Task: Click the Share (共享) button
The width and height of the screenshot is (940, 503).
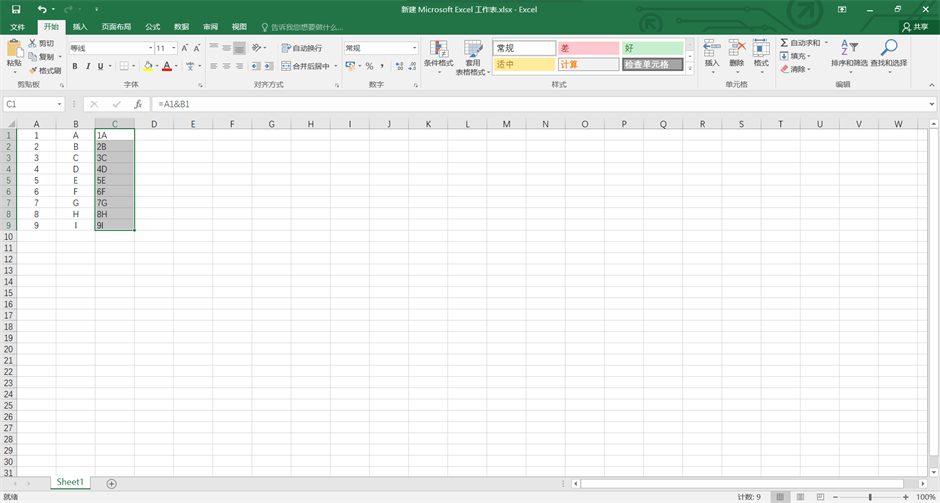Action: (x=914, y=27)
